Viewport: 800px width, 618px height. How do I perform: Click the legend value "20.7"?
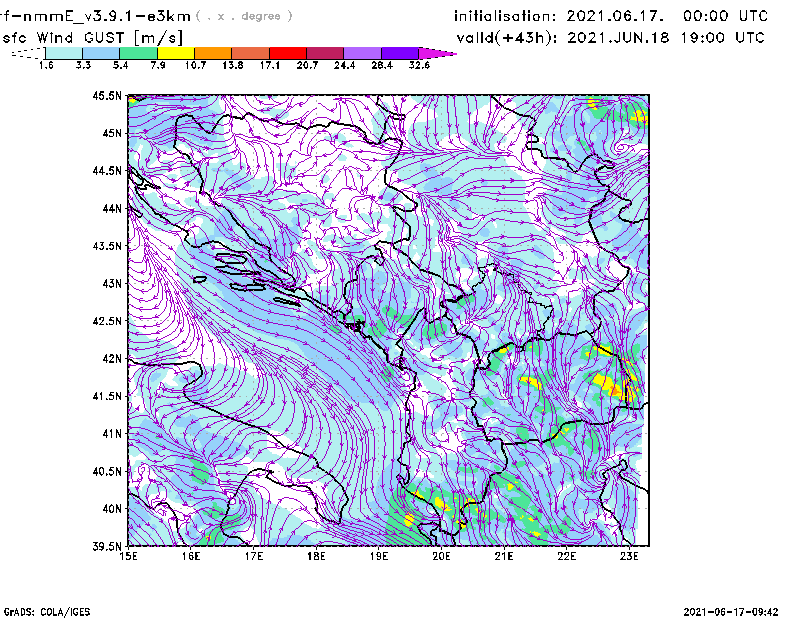(x=307, y=65)
